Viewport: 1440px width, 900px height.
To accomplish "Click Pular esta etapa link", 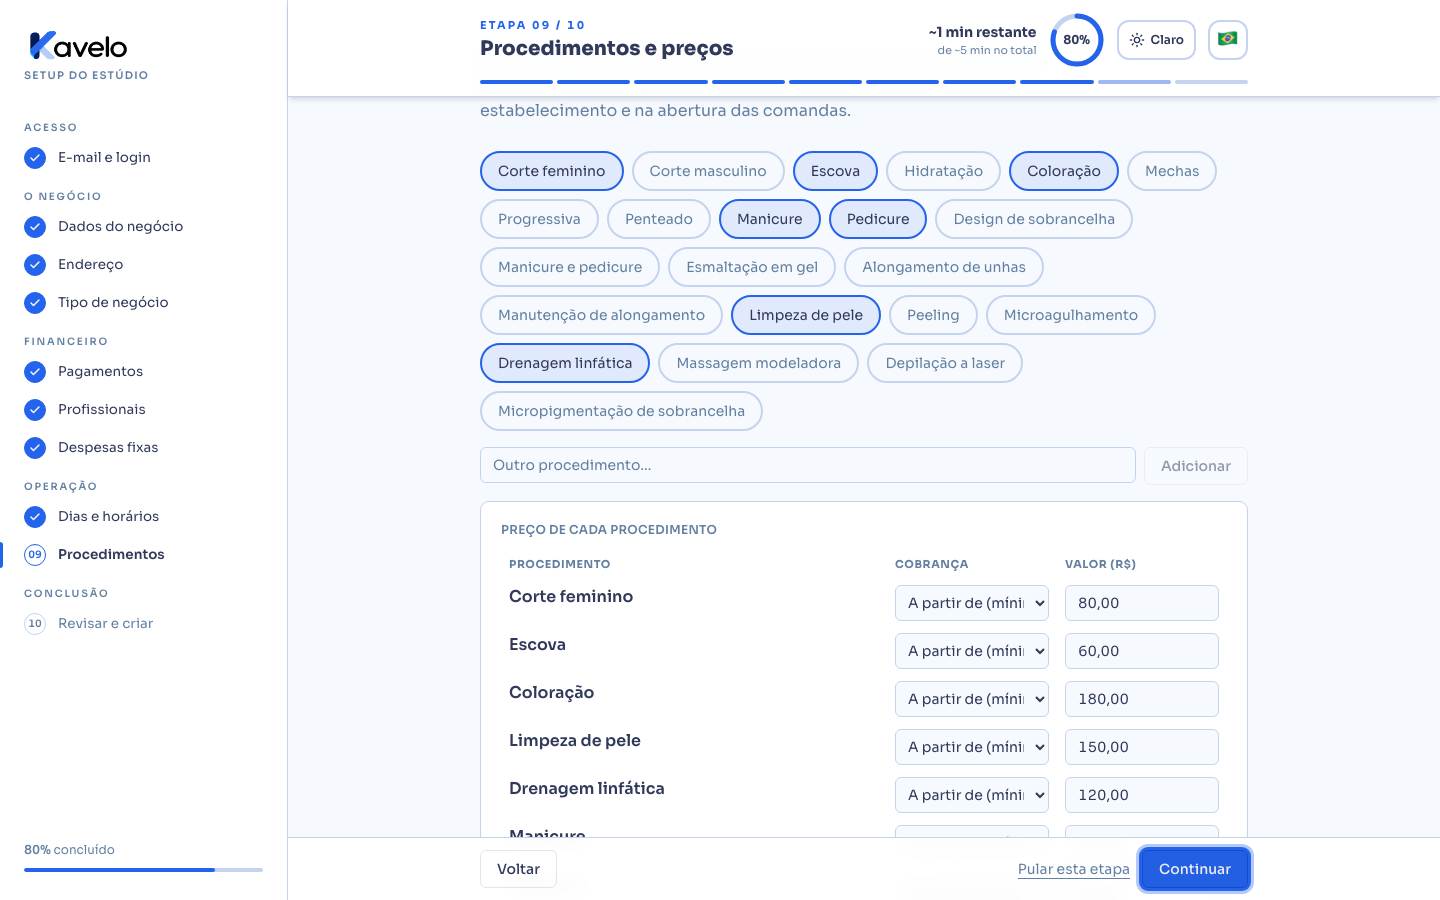I will tap(1073, 869).
